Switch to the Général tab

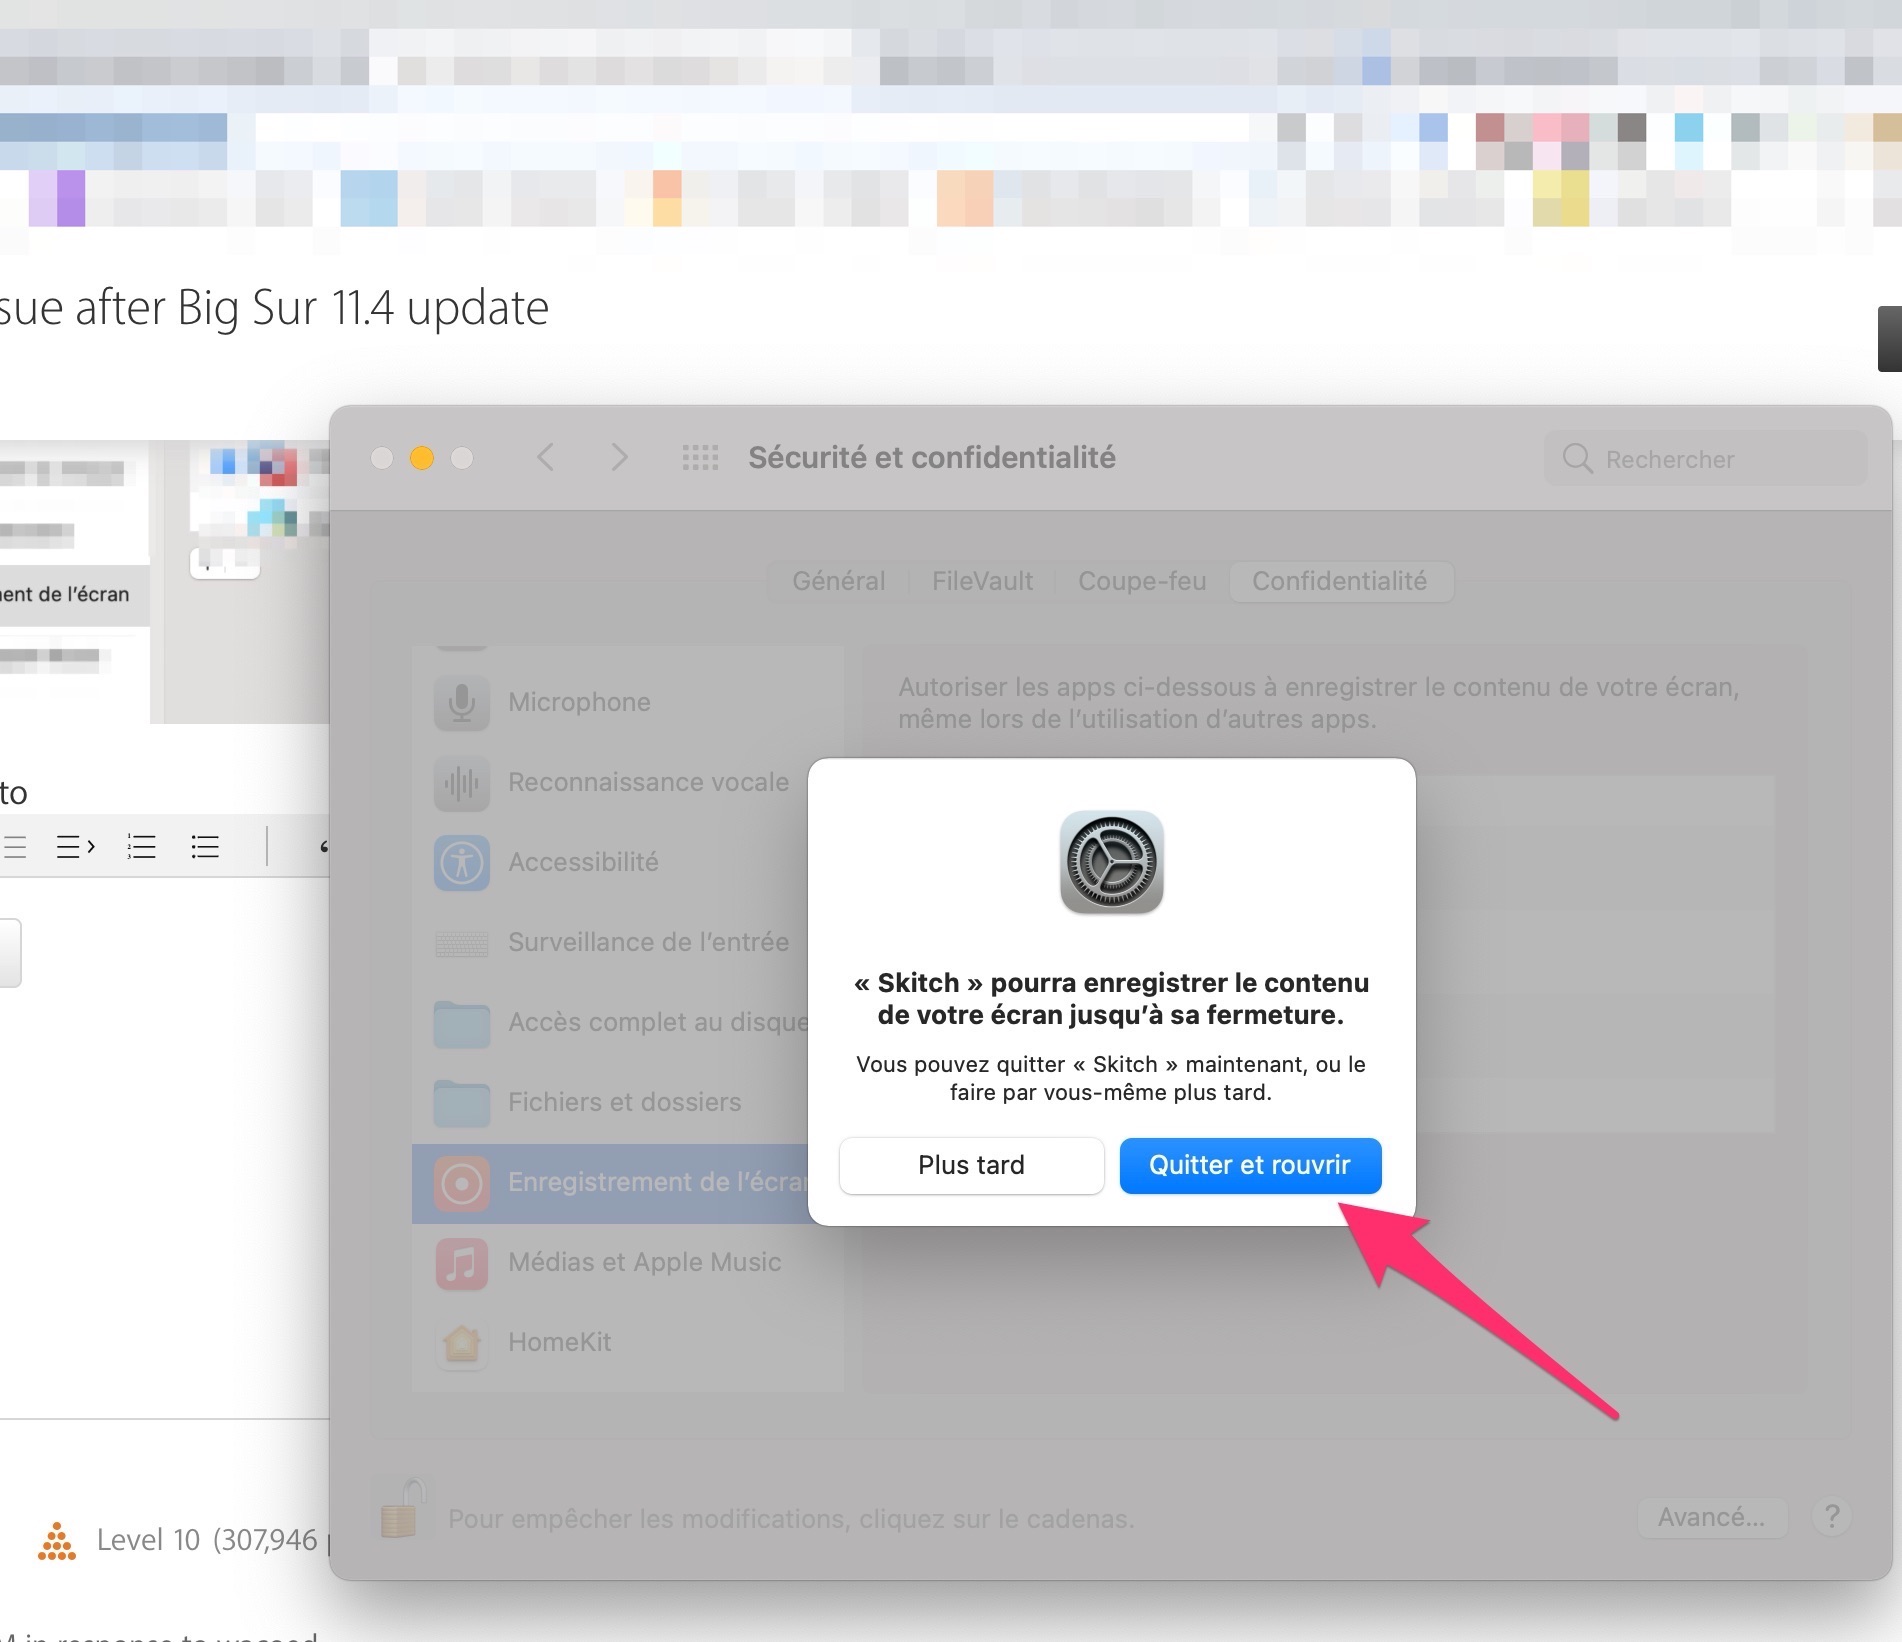point(839,581)
